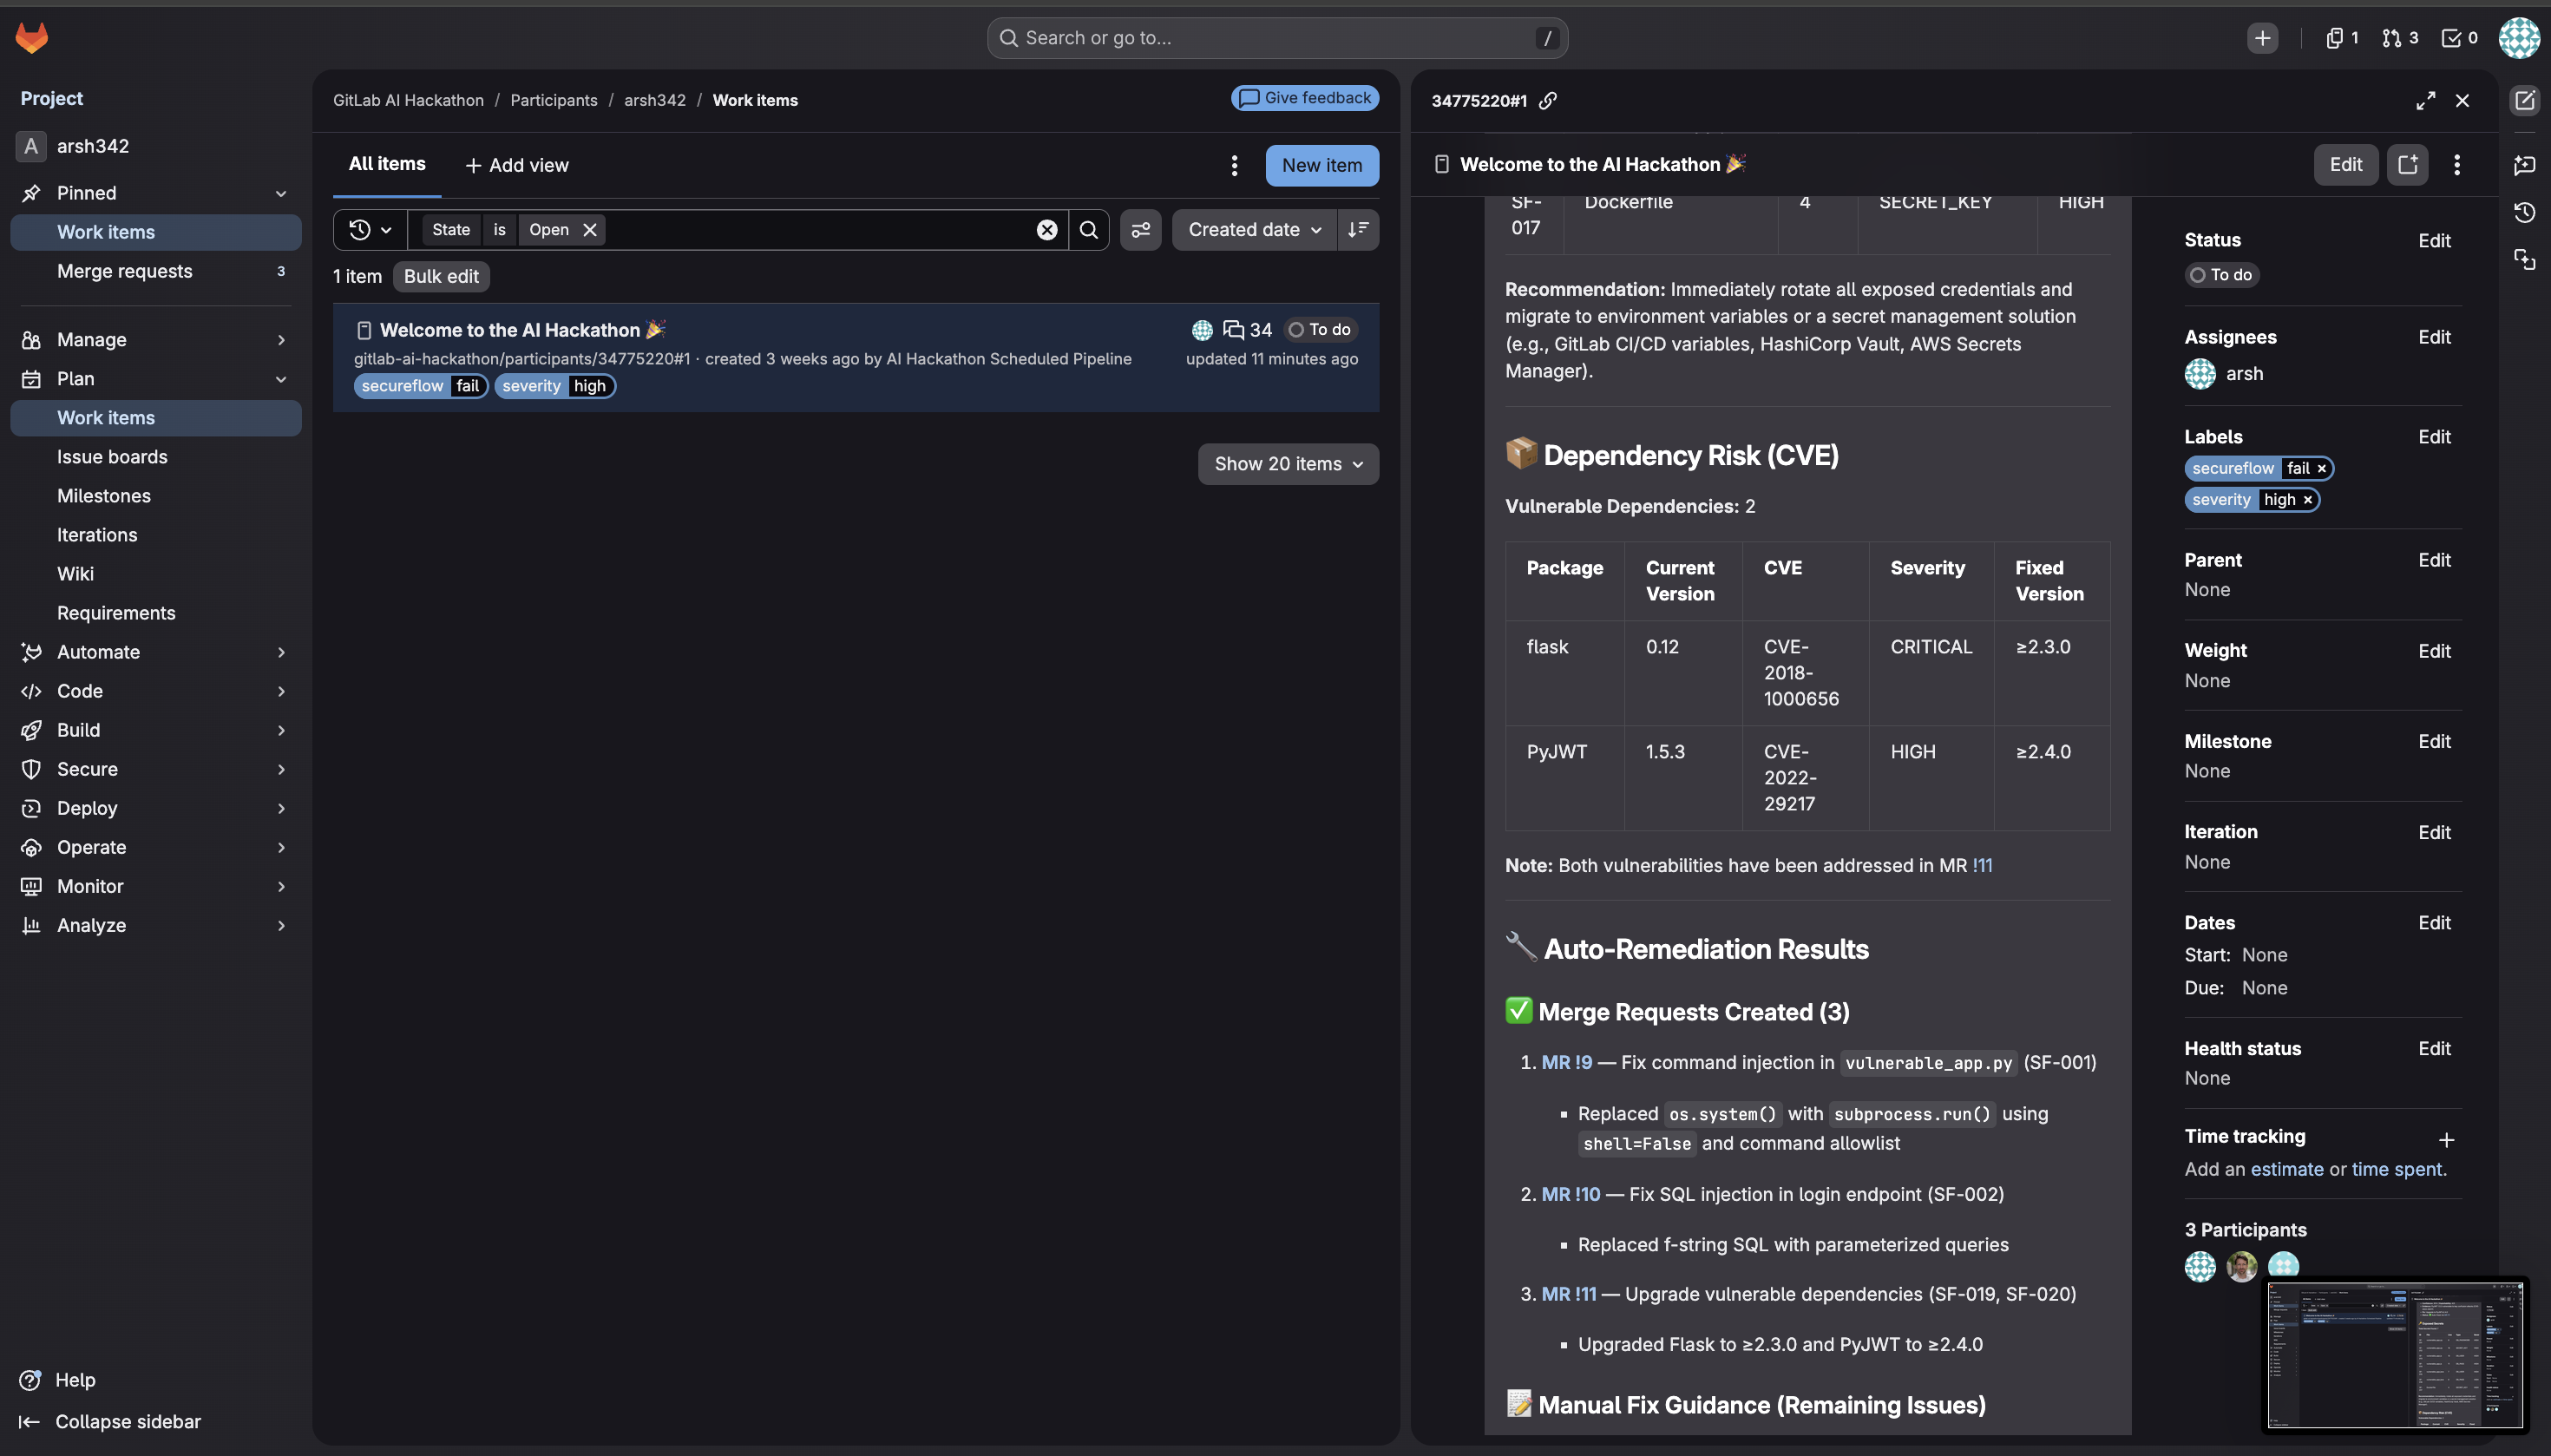The height and width of the screenshot is (1456, 2551).
Task: Focus the Search or go to field
Action: coord(1276,38)
